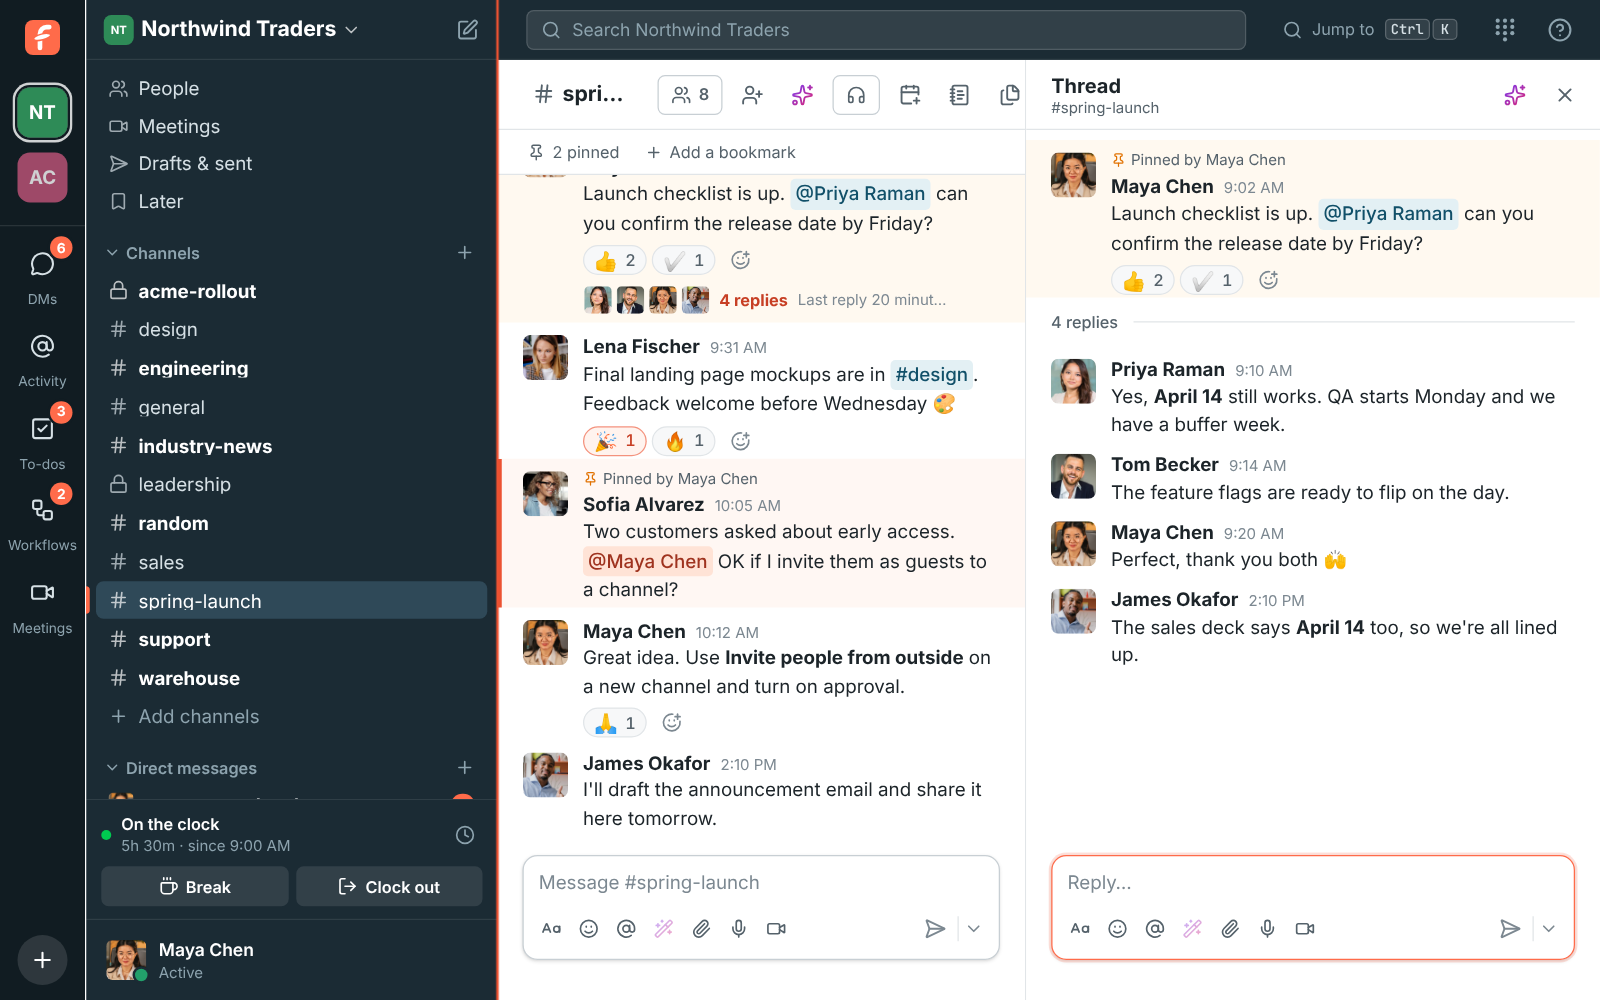Toggle the party popper reaction on Lena's message

(x=615, y=441)
